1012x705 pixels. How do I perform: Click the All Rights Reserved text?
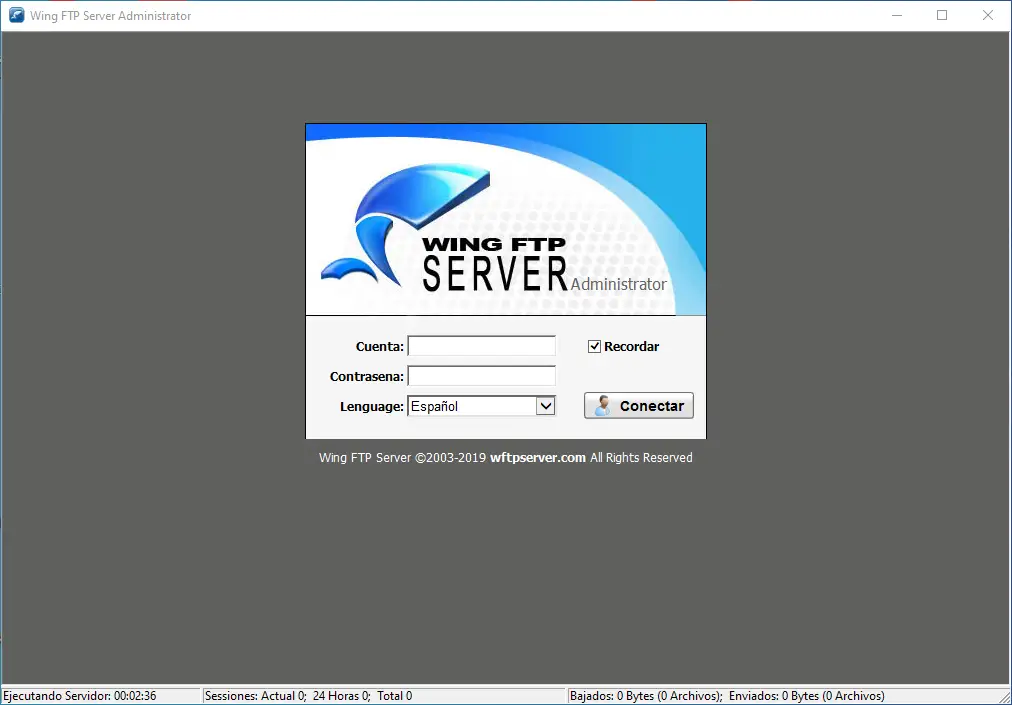pyautogui.click(x=641, y=458)
